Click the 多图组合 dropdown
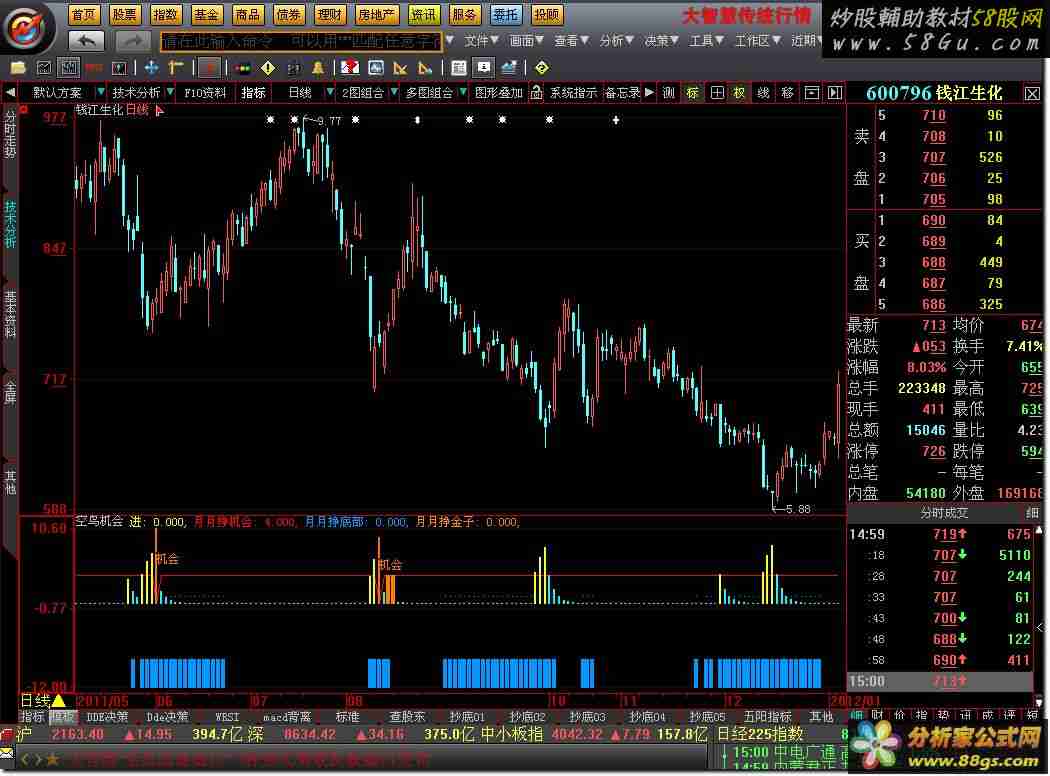1050x776 pixels. coord(435,93)
